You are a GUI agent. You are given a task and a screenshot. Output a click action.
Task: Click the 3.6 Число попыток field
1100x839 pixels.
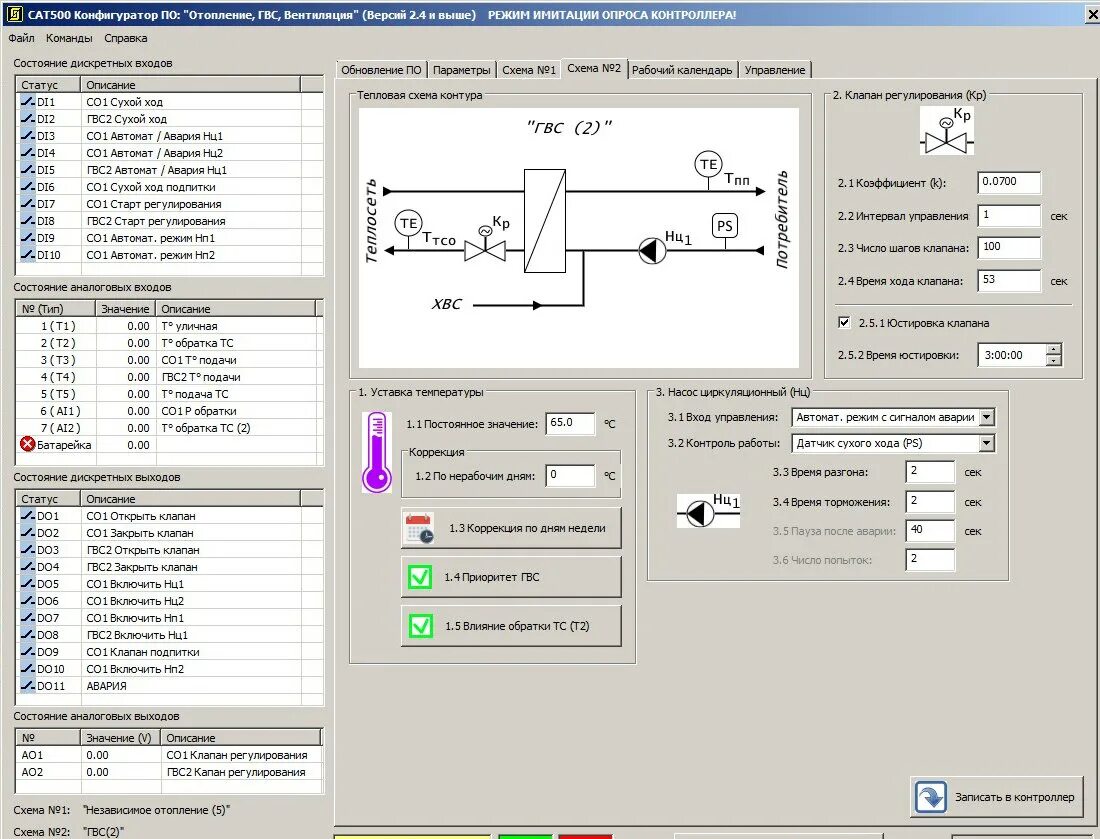930,560
